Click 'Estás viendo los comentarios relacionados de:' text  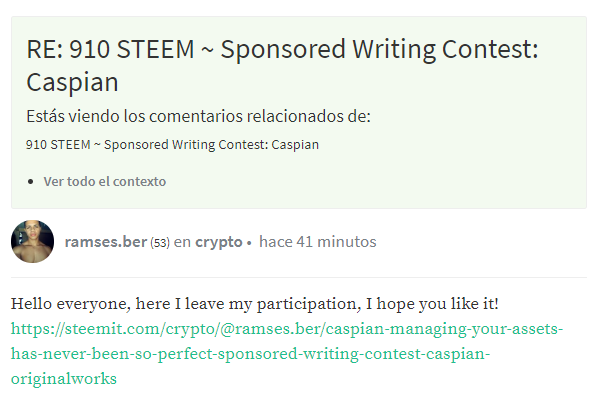point(198,116)
